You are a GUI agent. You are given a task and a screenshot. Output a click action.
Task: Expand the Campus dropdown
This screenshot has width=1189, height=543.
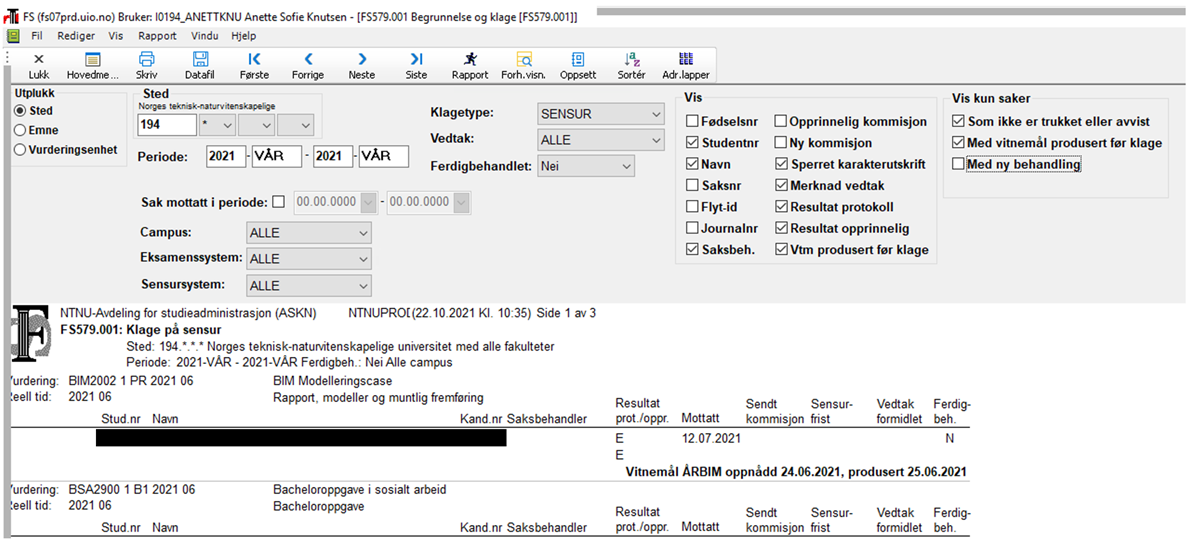coord(309,233)
